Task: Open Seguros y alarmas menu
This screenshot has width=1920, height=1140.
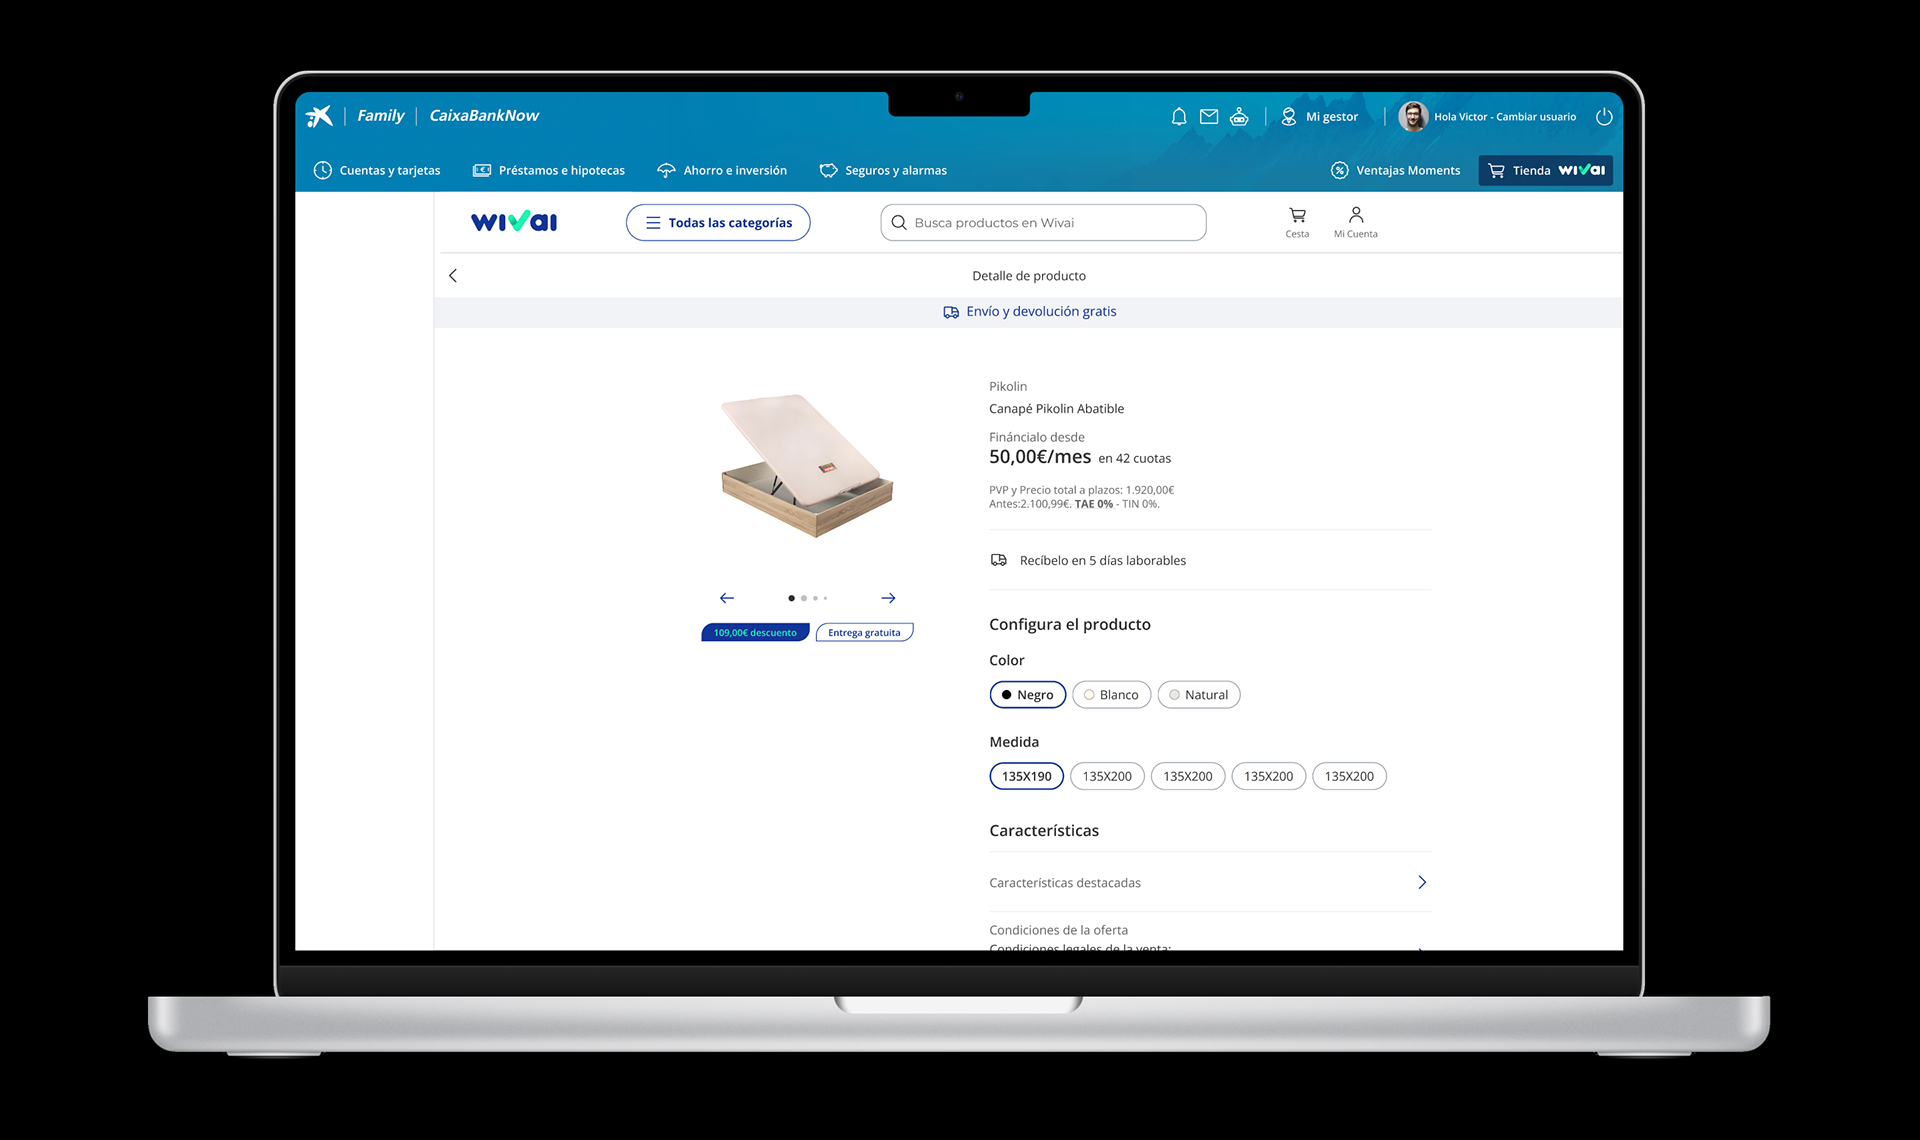Action: 883,171
